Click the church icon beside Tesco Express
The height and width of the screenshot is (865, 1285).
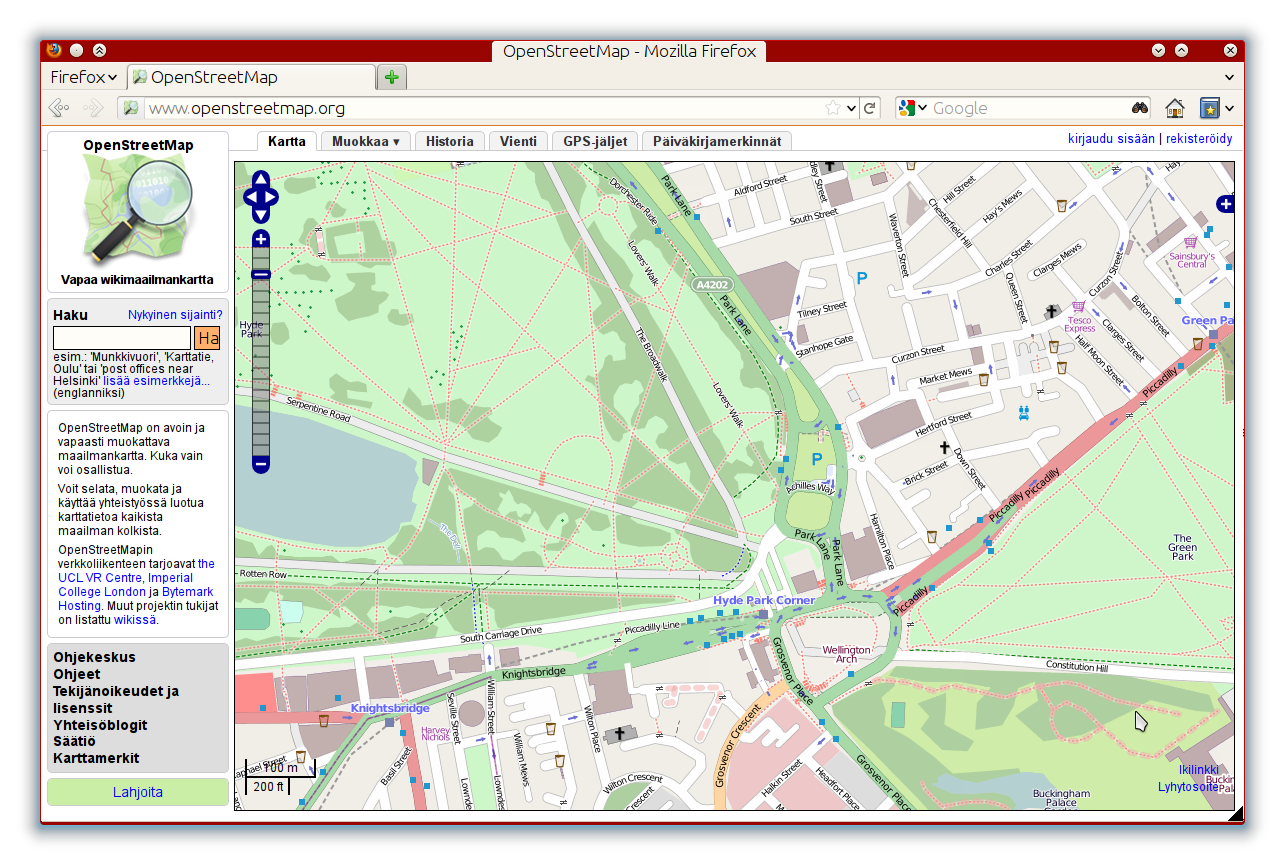[1050, 312]
